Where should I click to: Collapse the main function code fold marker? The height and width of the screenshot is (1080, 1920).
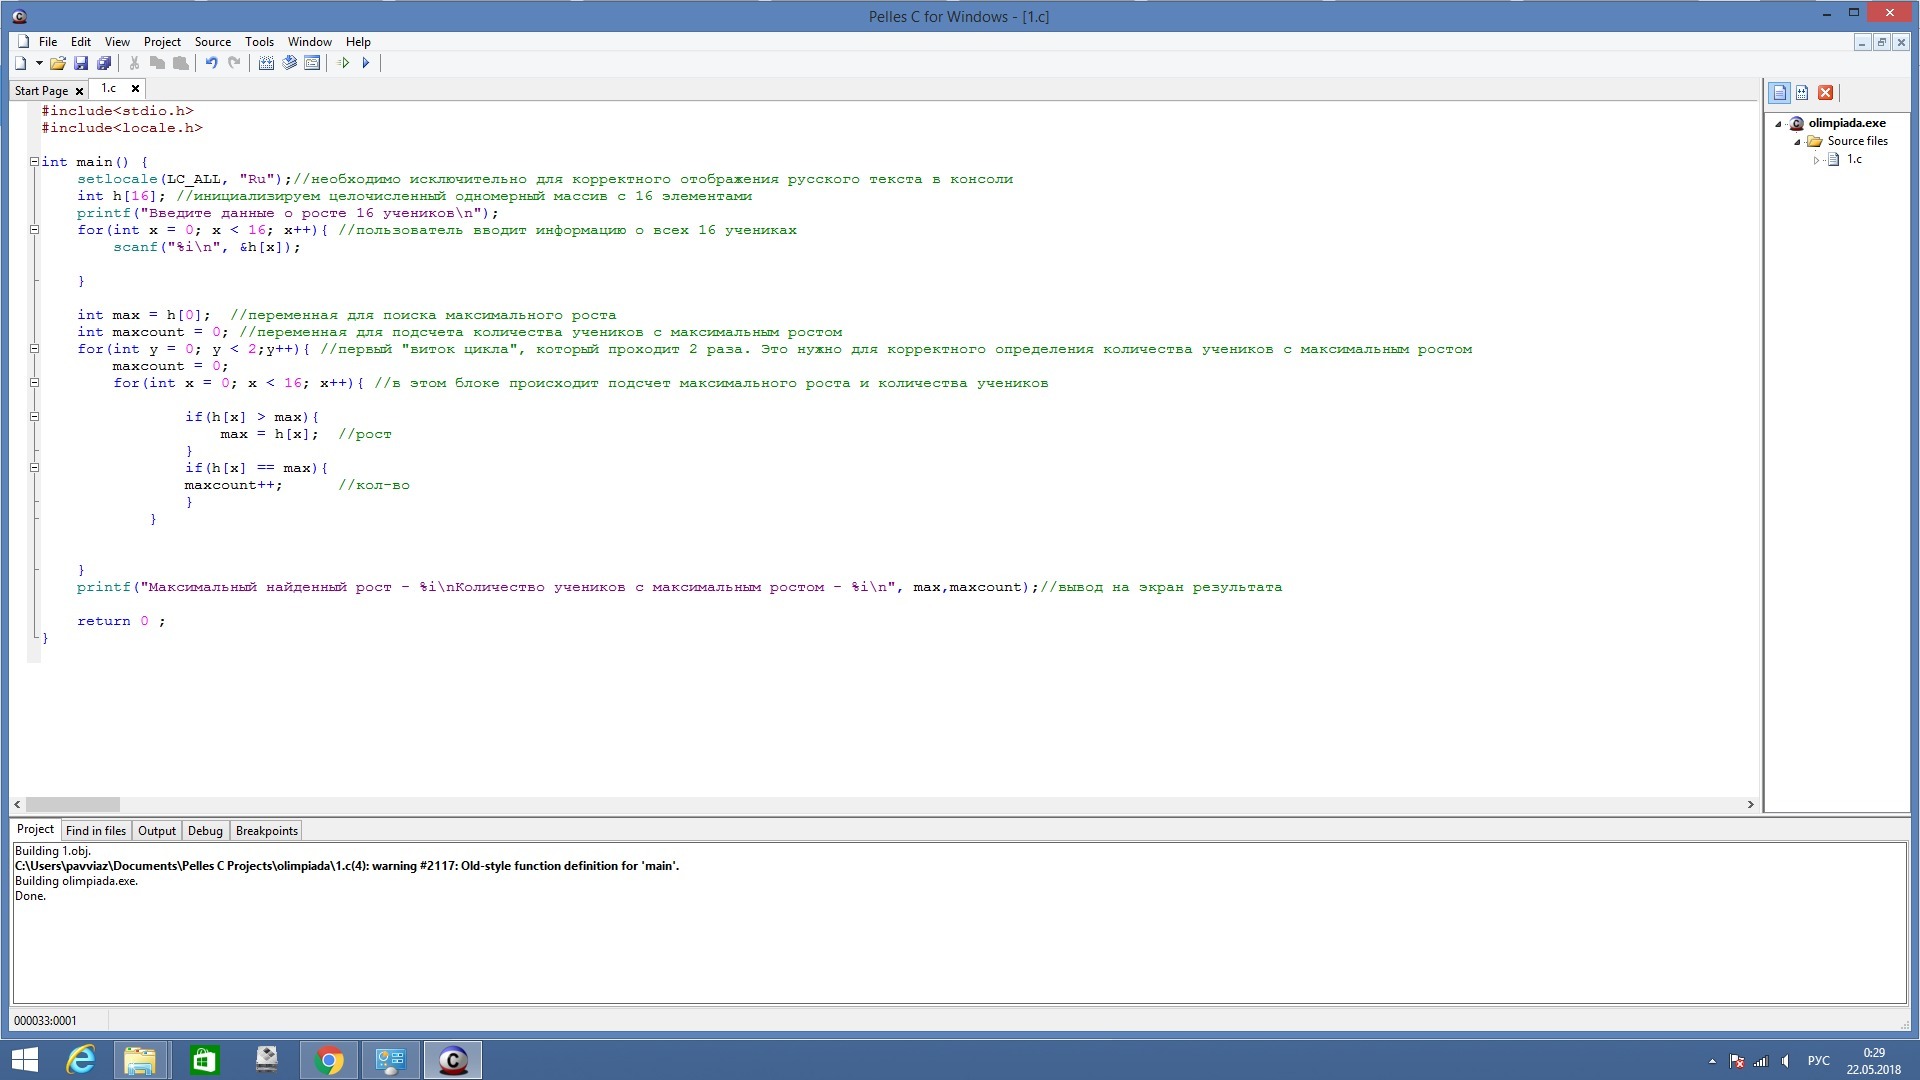34,162
